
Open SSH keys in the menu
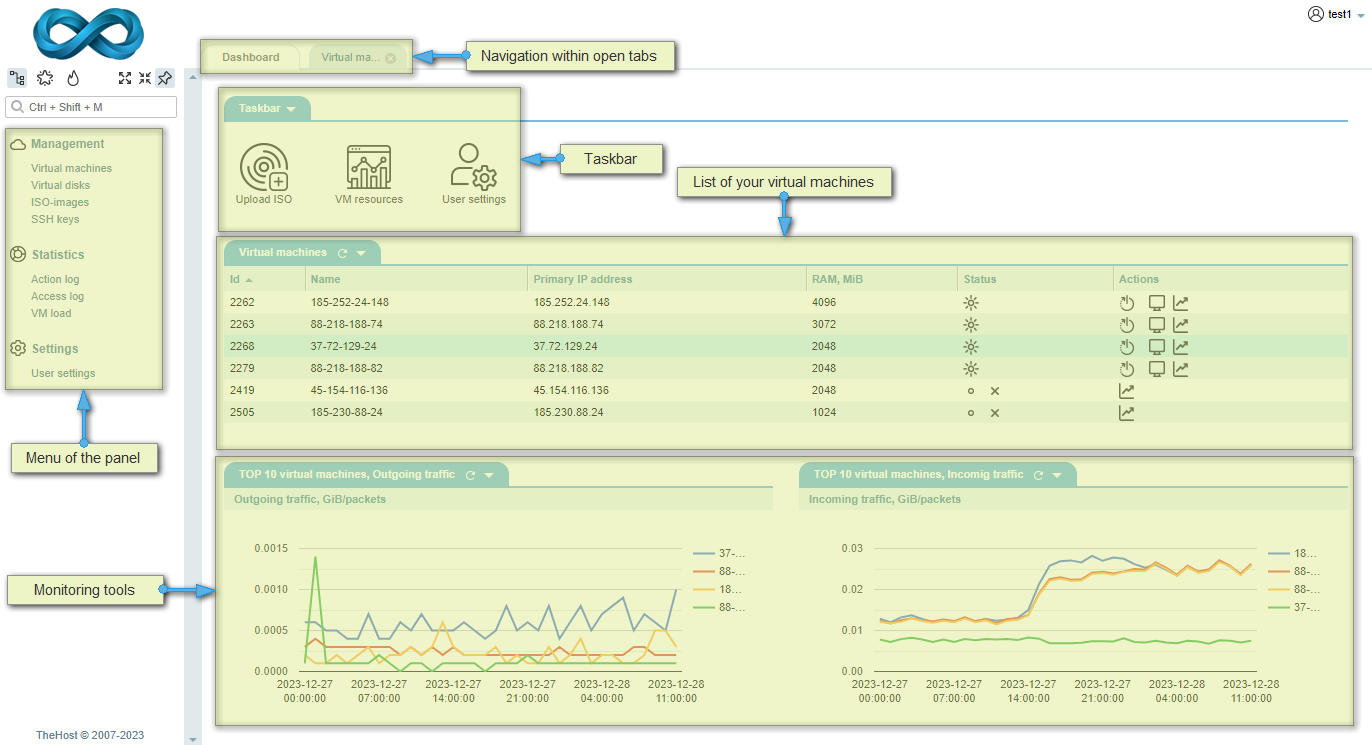[55, 219]
